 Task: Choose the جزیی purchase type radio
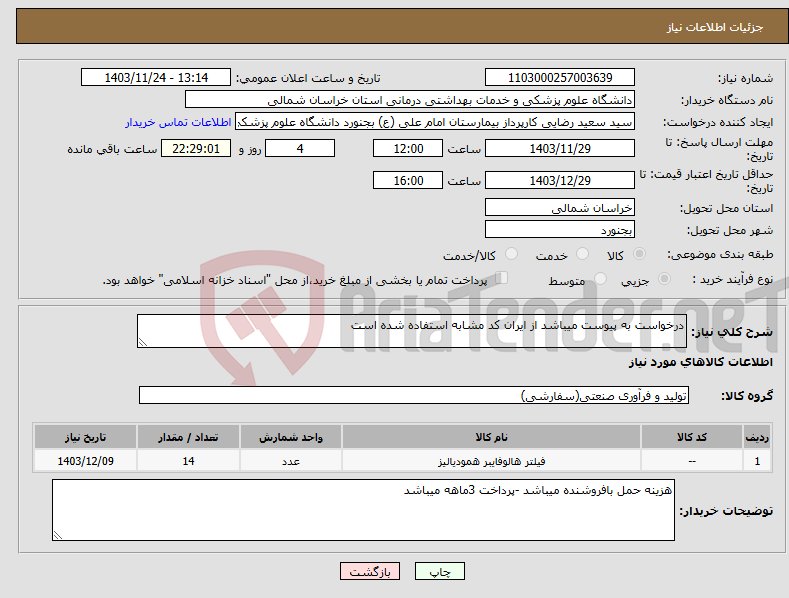click(x=664, y=278)
